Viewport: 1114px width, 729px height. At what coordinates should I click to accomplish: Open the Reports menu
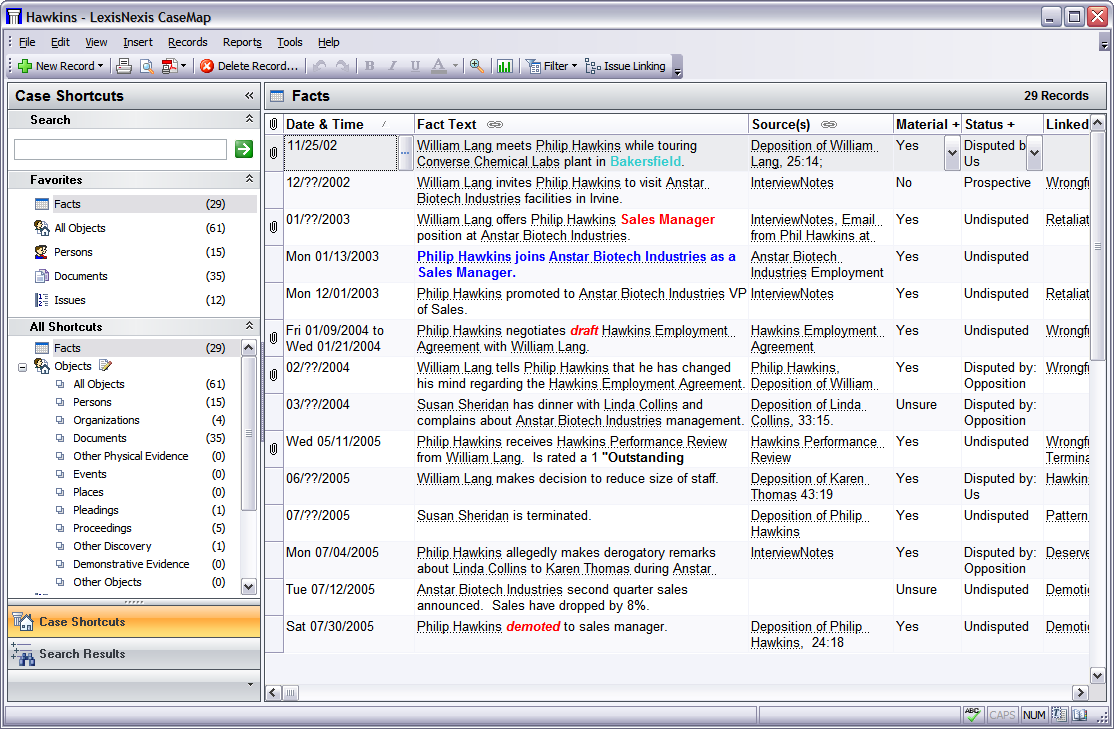(x=242, y=42)
